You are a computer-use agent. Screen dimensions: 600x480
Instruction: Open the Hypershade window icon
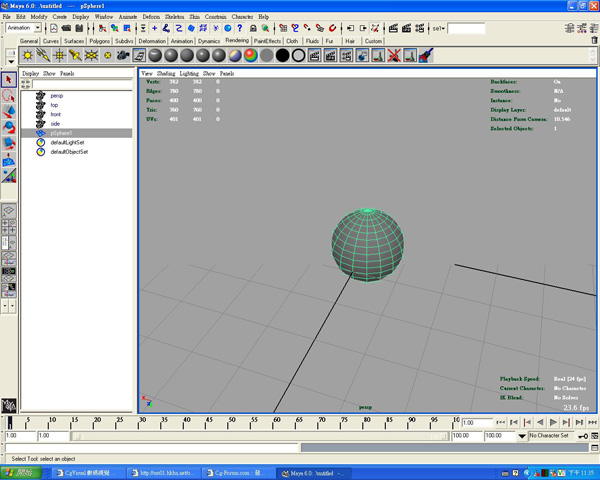click(139, 56)
